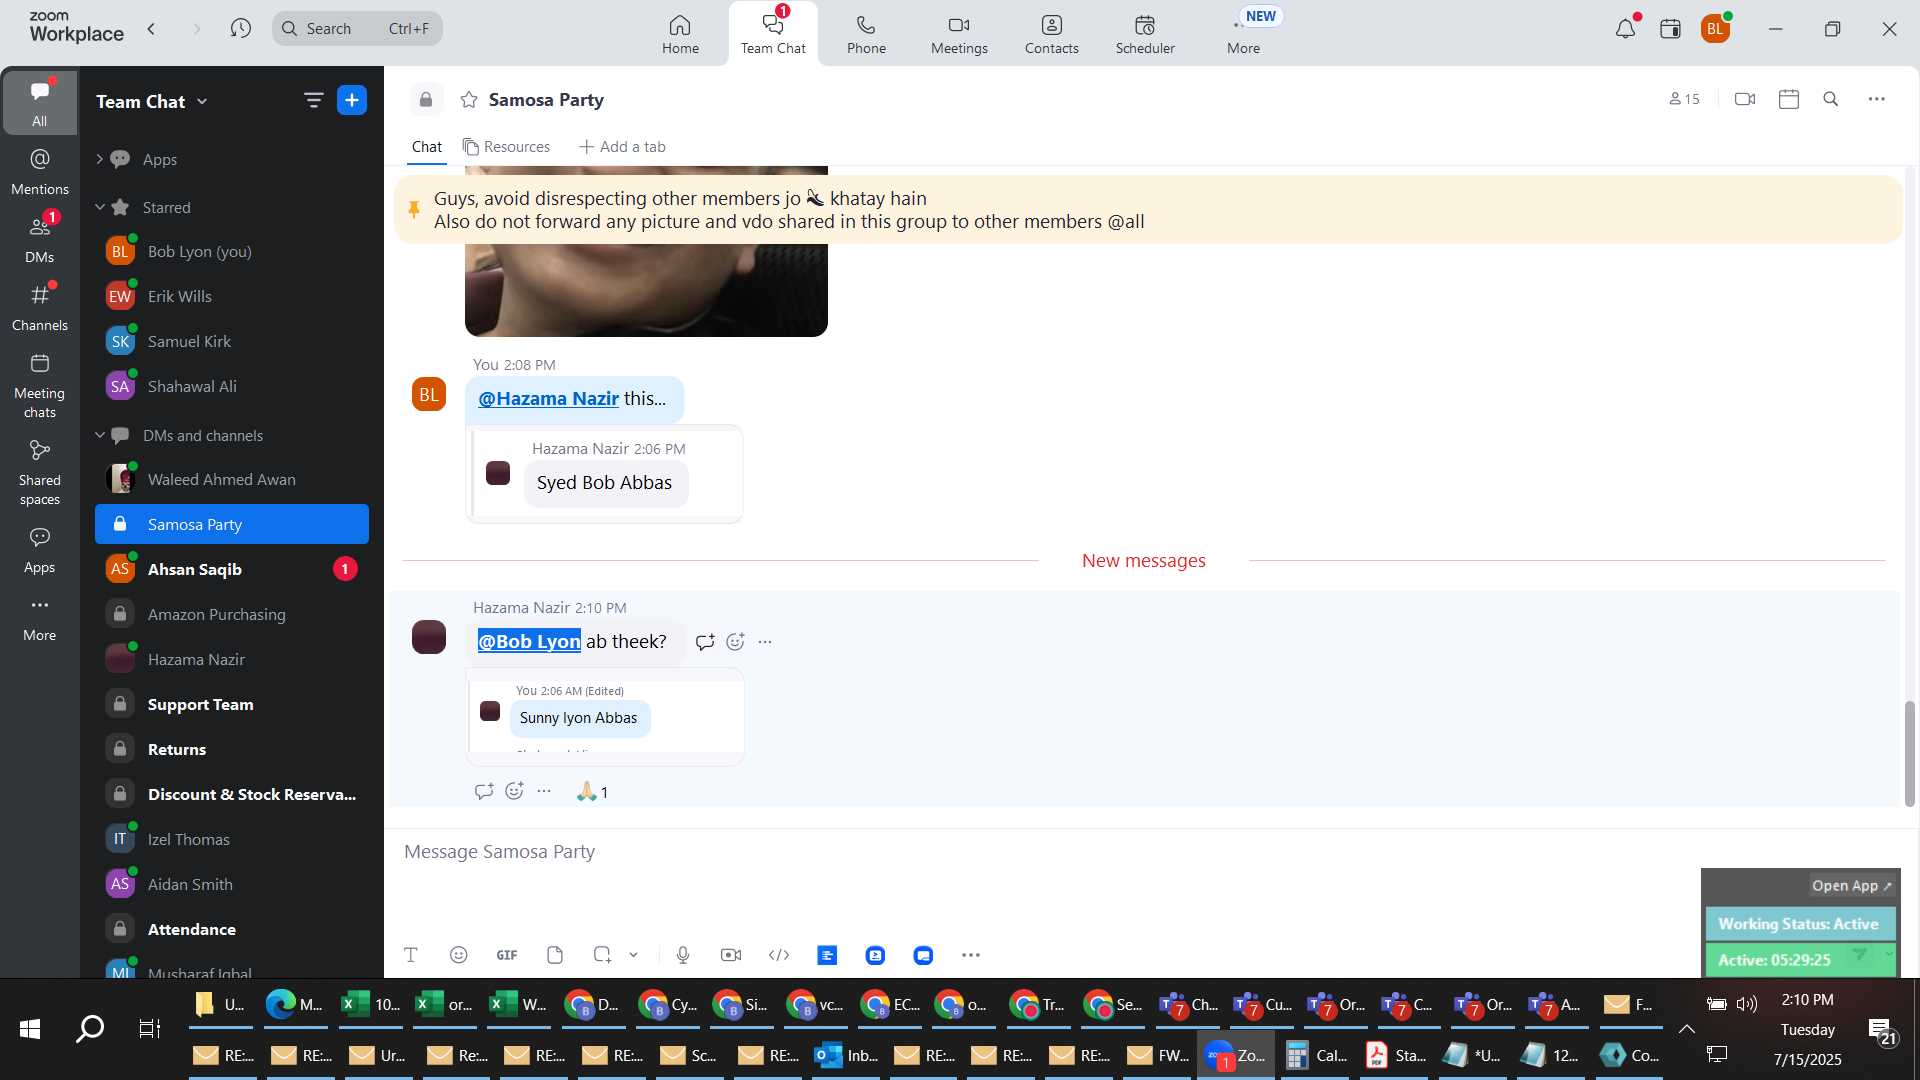This screenshot has height=1080, width=1920.
Task: Select the Chat tab
Action: pos(427,147)
